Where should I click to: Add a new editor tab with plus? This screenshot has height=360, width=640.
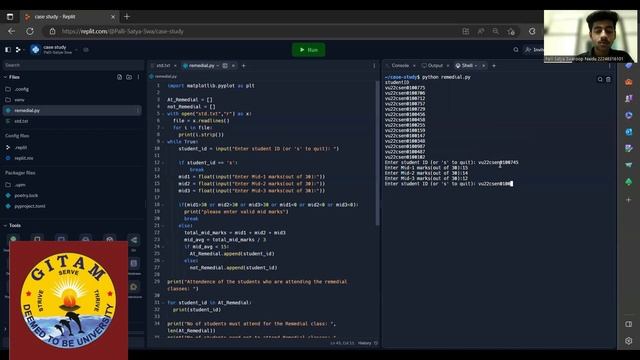244,65
